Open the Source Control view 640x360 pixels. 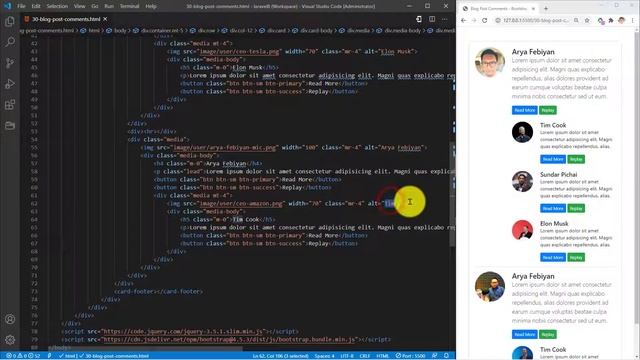10,63
